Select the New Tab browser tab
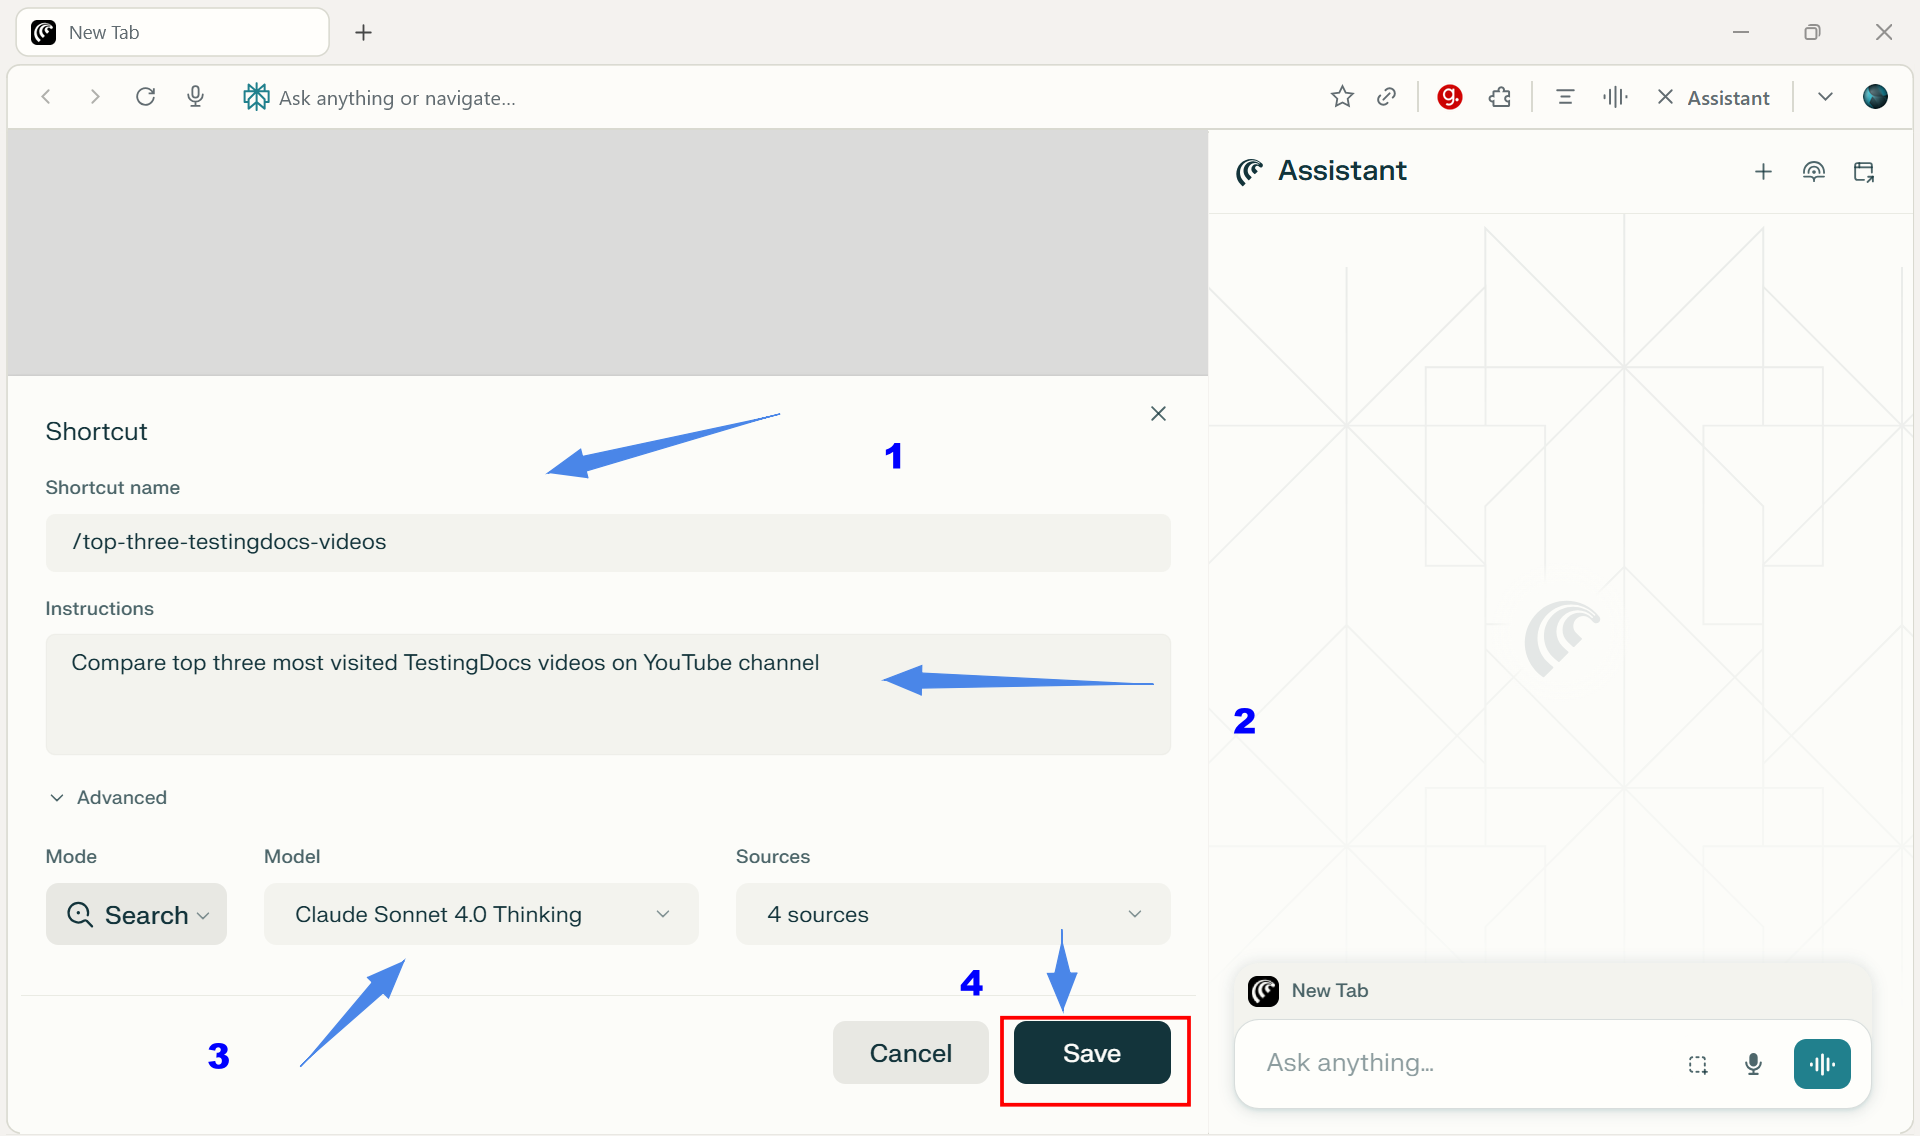1920x1136 pixels. [x=172, y=33]
